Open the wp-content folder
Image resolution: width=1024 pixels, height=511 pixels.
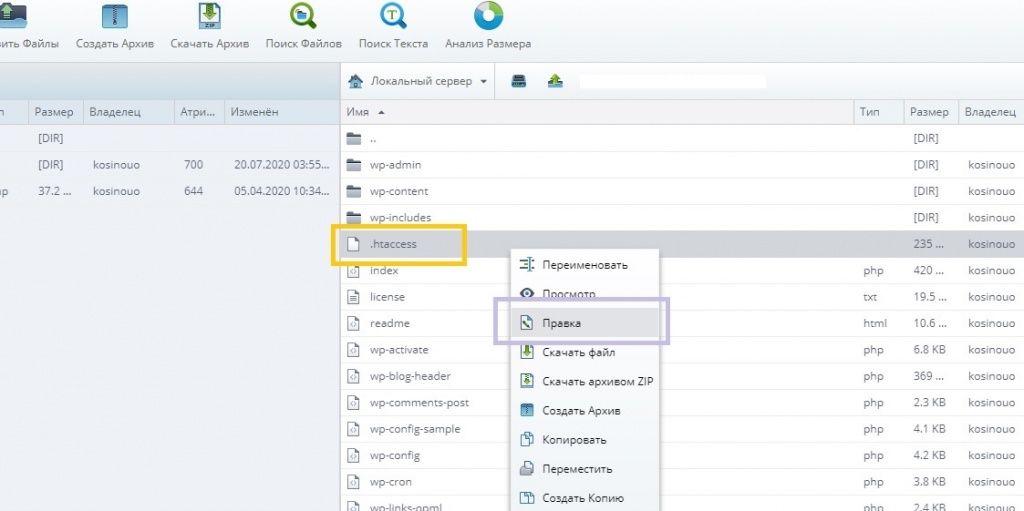(398, 191)
